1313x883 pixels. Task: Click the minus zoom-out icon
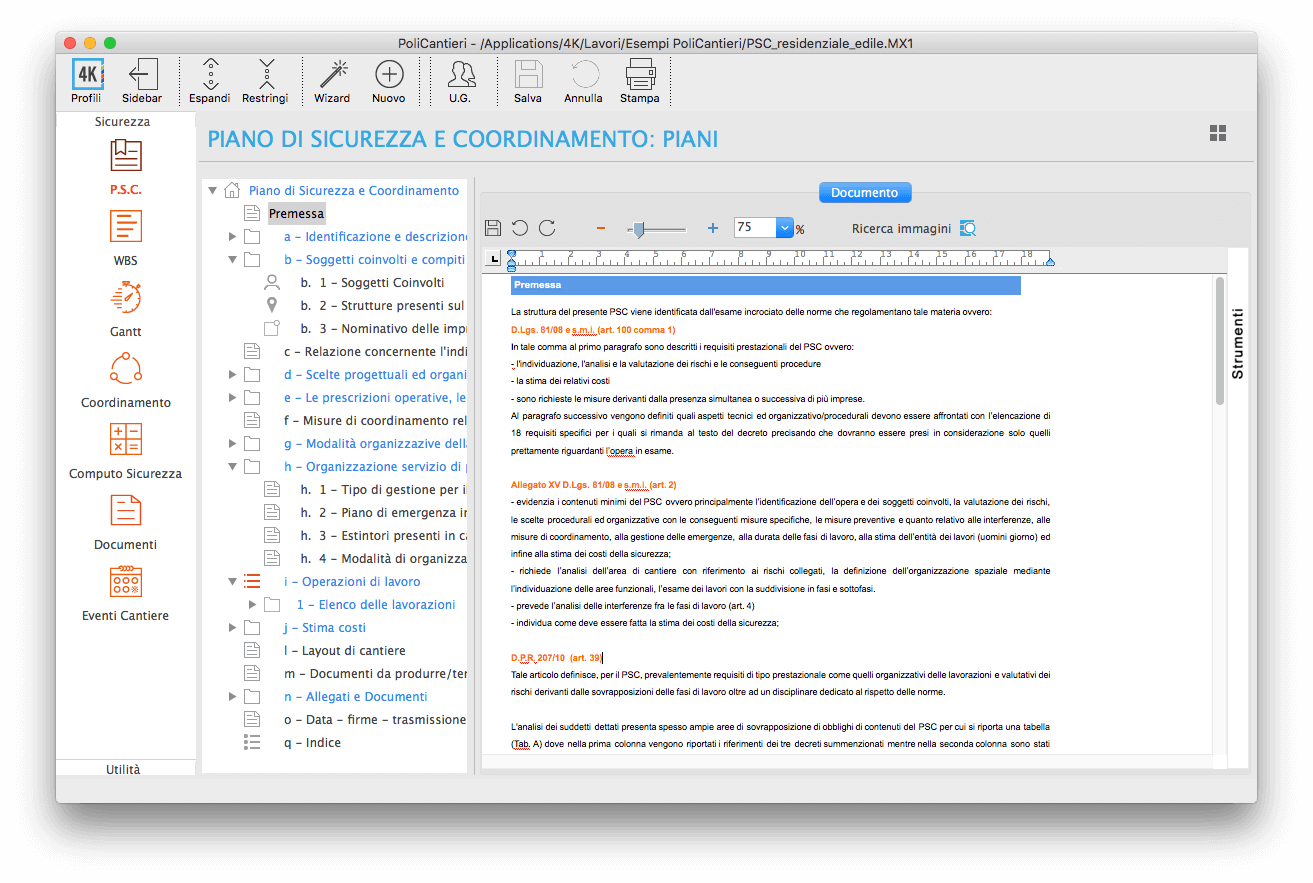coord(601,228)
